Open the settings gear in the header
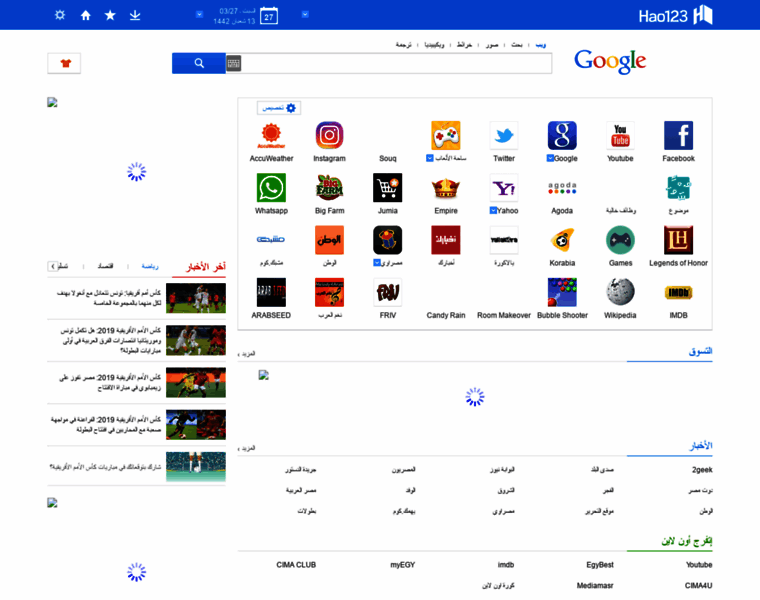 pos(60,15)
